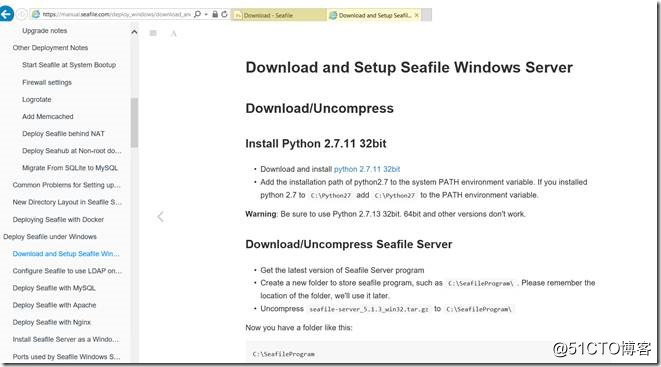
Task: Open 'Start Seafile at System Bootup'
Action: point(69,65)
